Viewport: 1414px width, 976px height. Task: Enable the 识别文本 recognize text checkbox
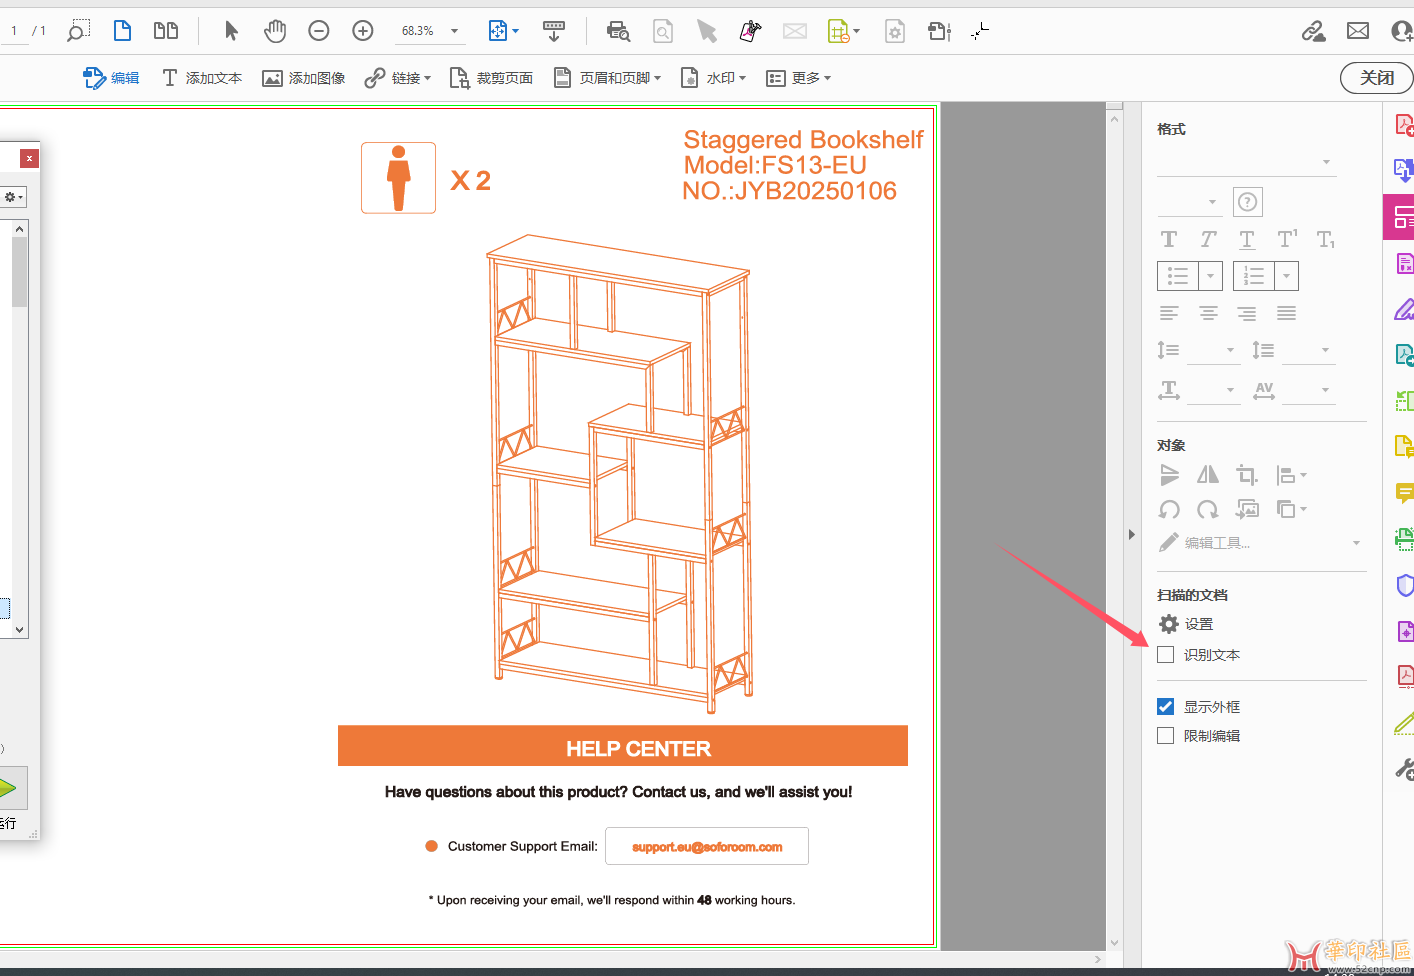pyautogui.click(x=1166, y=655)
